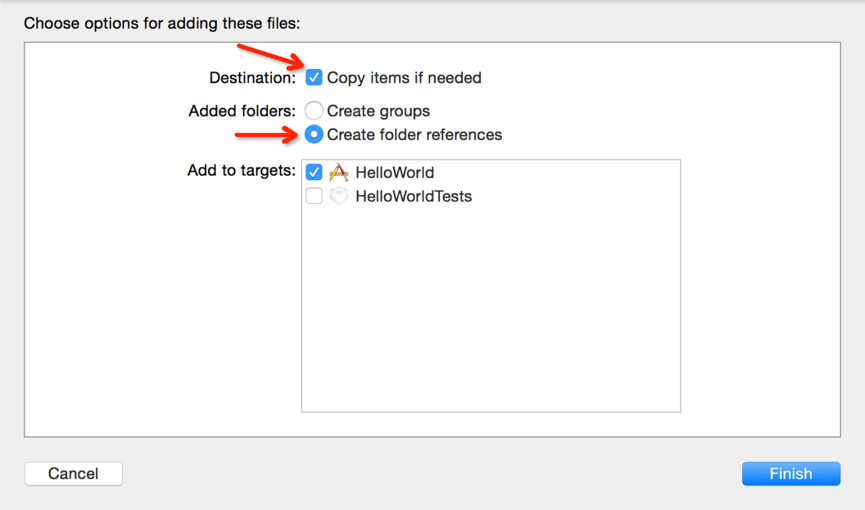
Task: Click the Create groups label text
Action: click(x=378, y=111)
